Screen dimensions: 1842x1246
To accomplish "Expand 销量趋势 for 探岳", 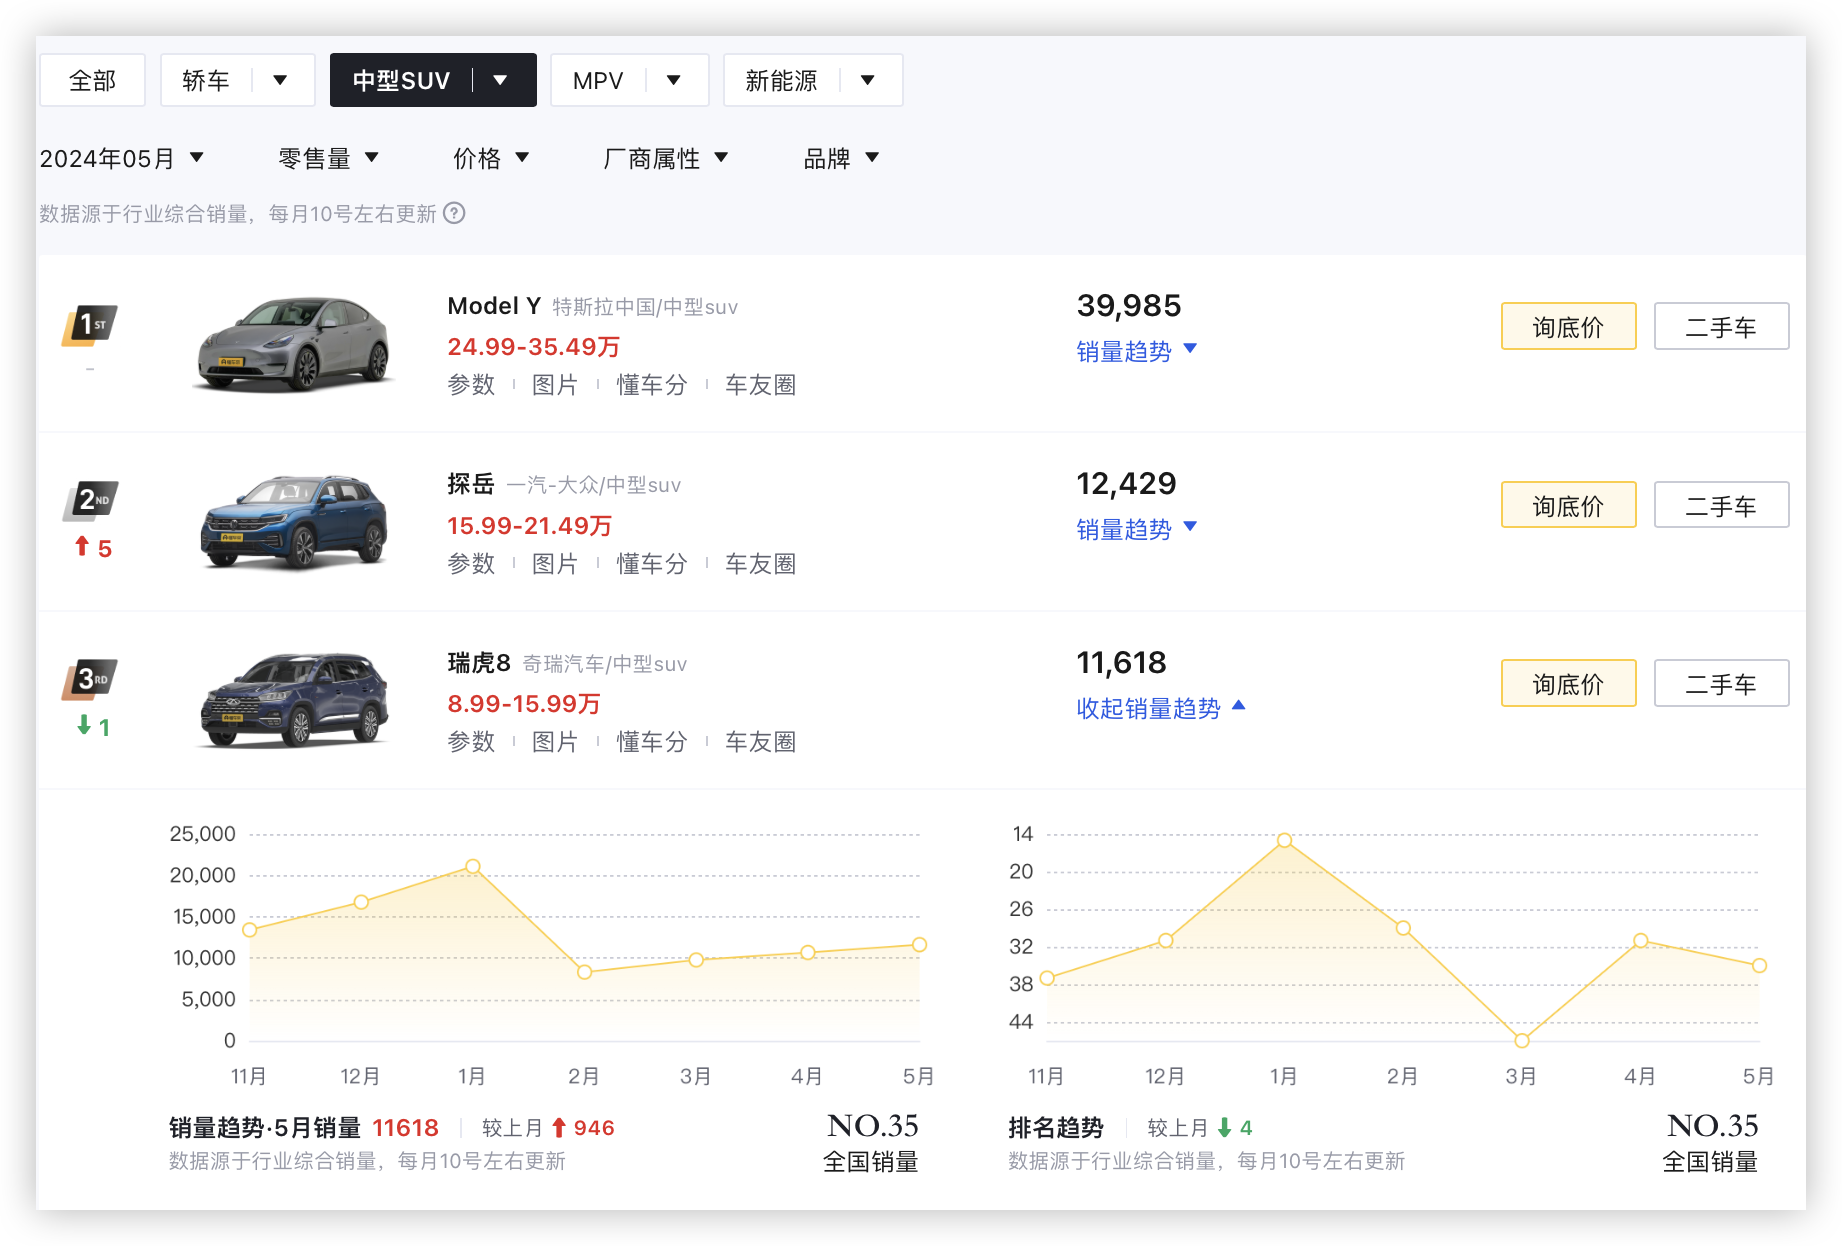I will point(1136,529).
